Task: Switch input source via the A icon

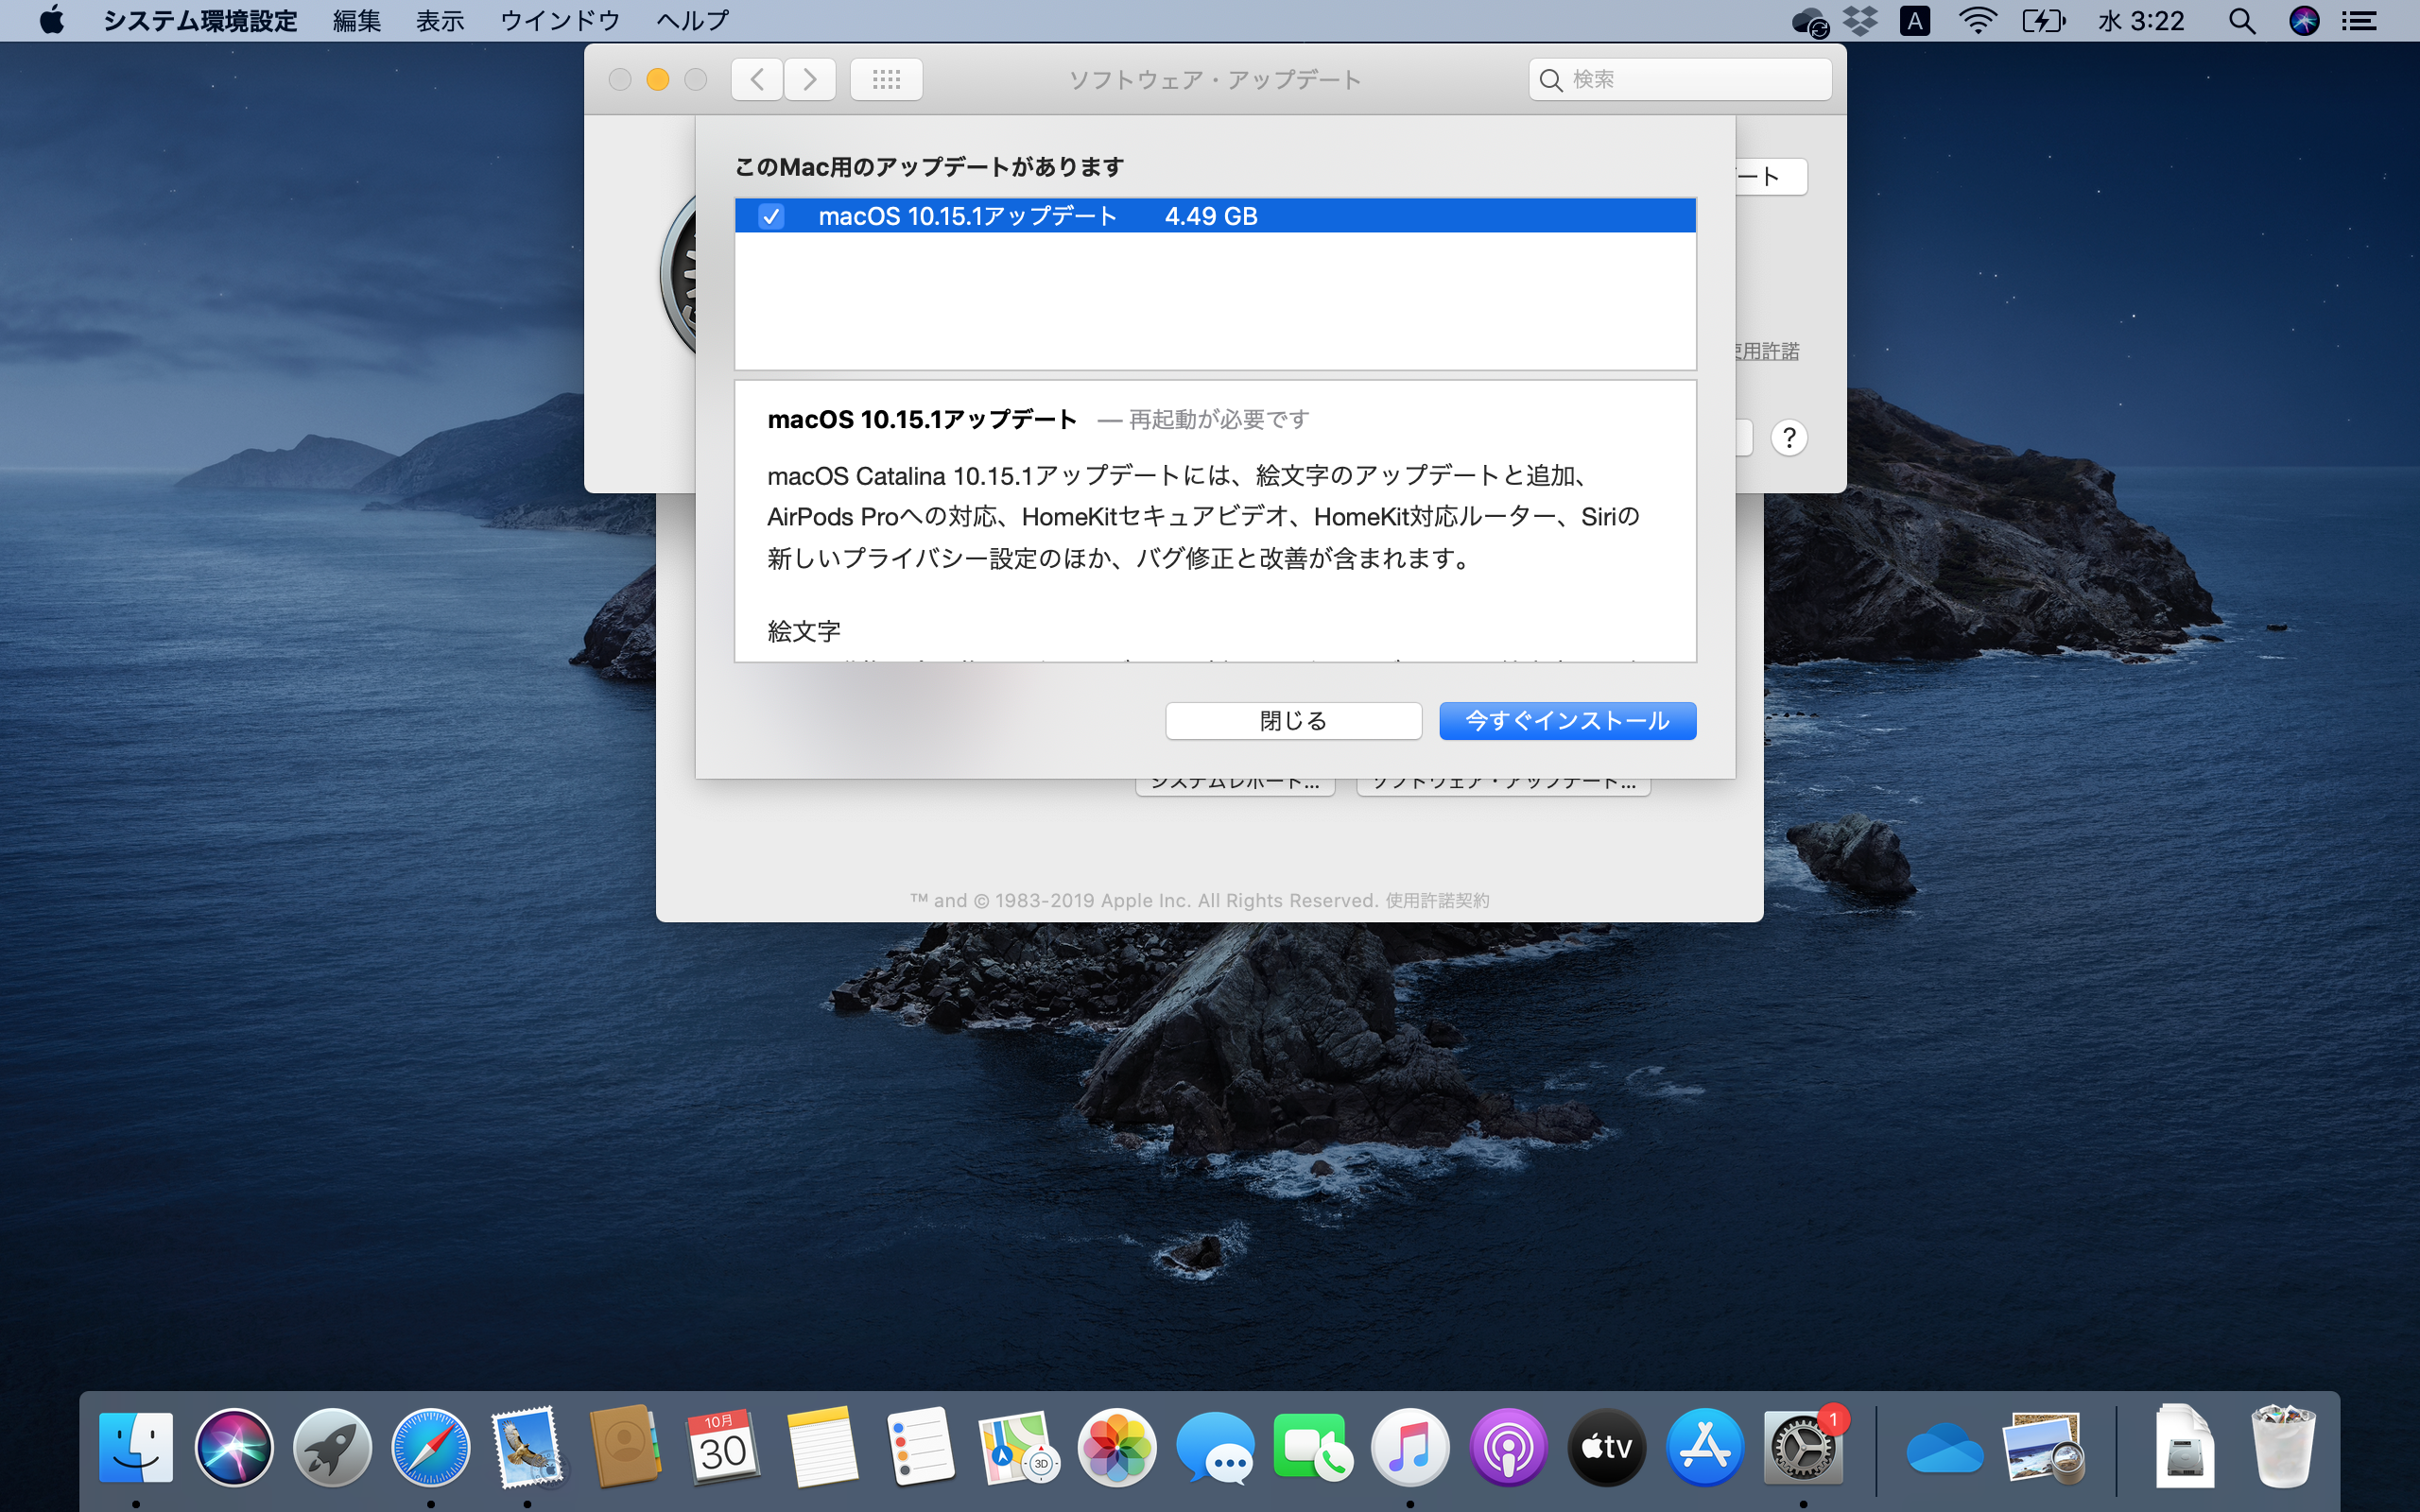Action: click(x=1915, y=20)
